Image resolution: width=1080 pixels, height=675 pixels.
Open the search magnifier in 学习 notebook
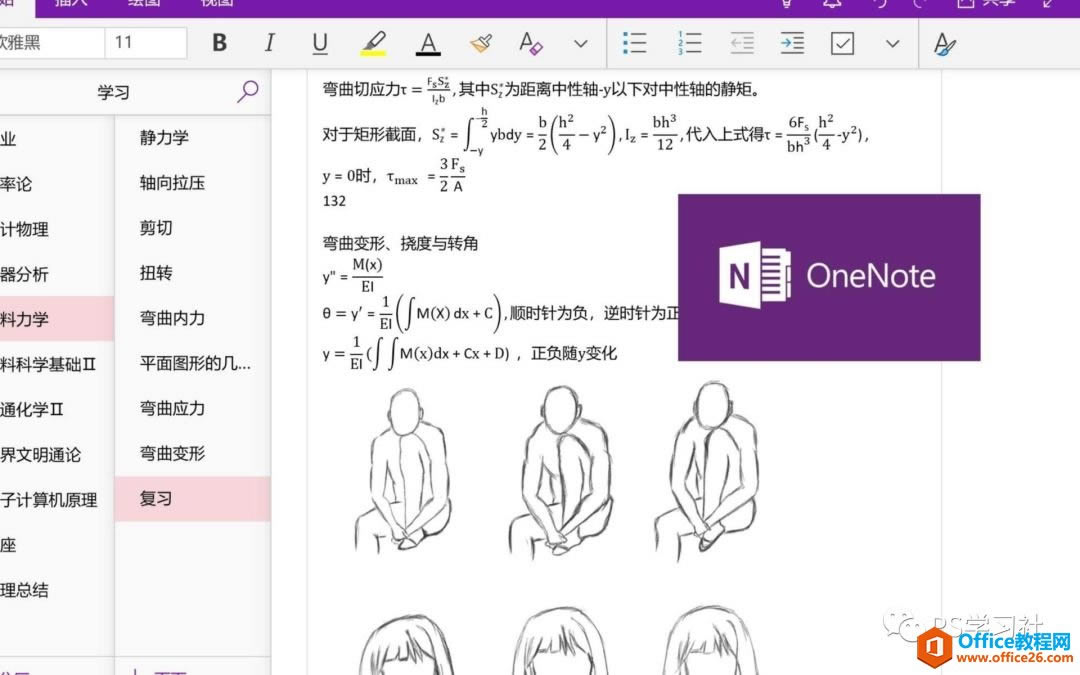247,90
